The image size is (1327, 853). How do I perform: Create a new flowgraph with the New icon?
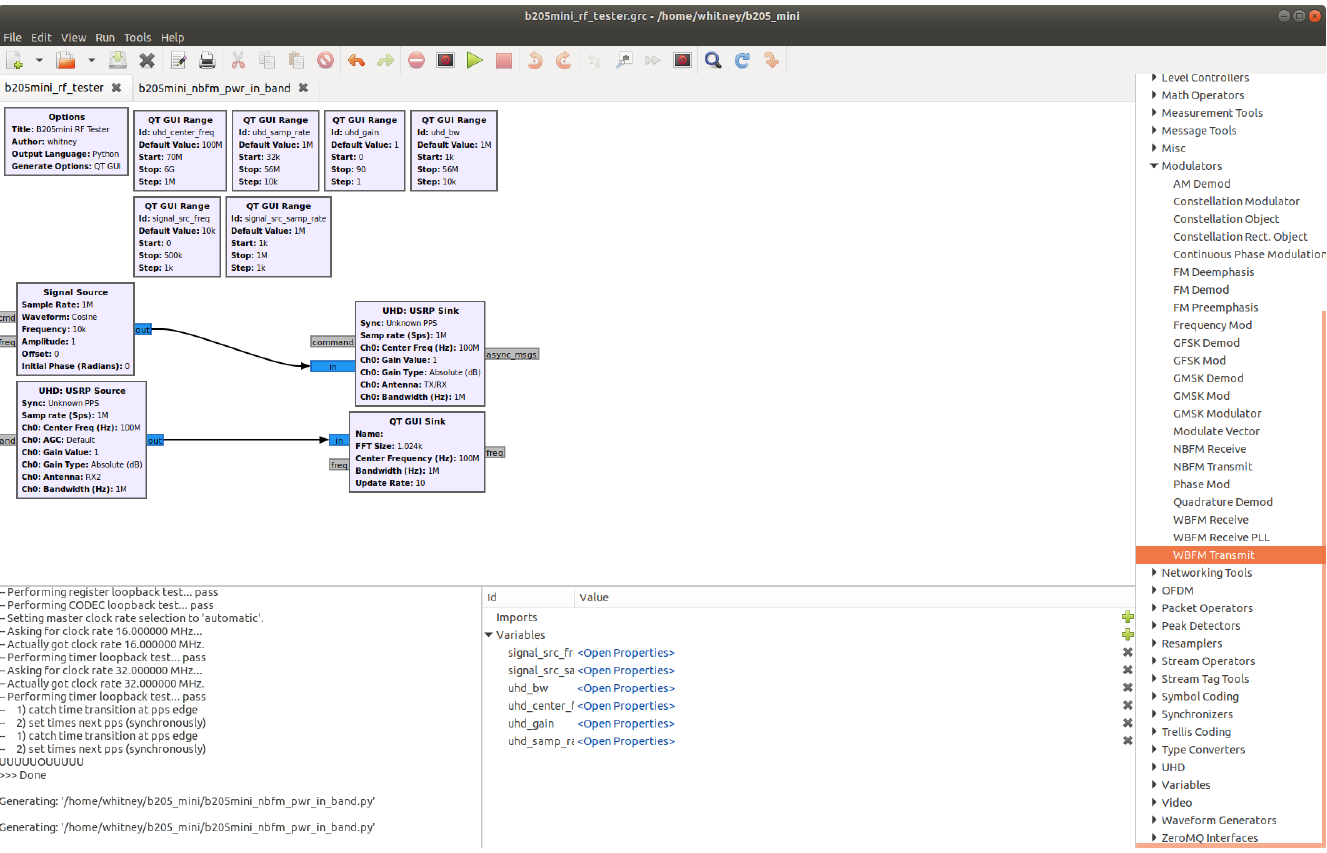click(17, 60)
